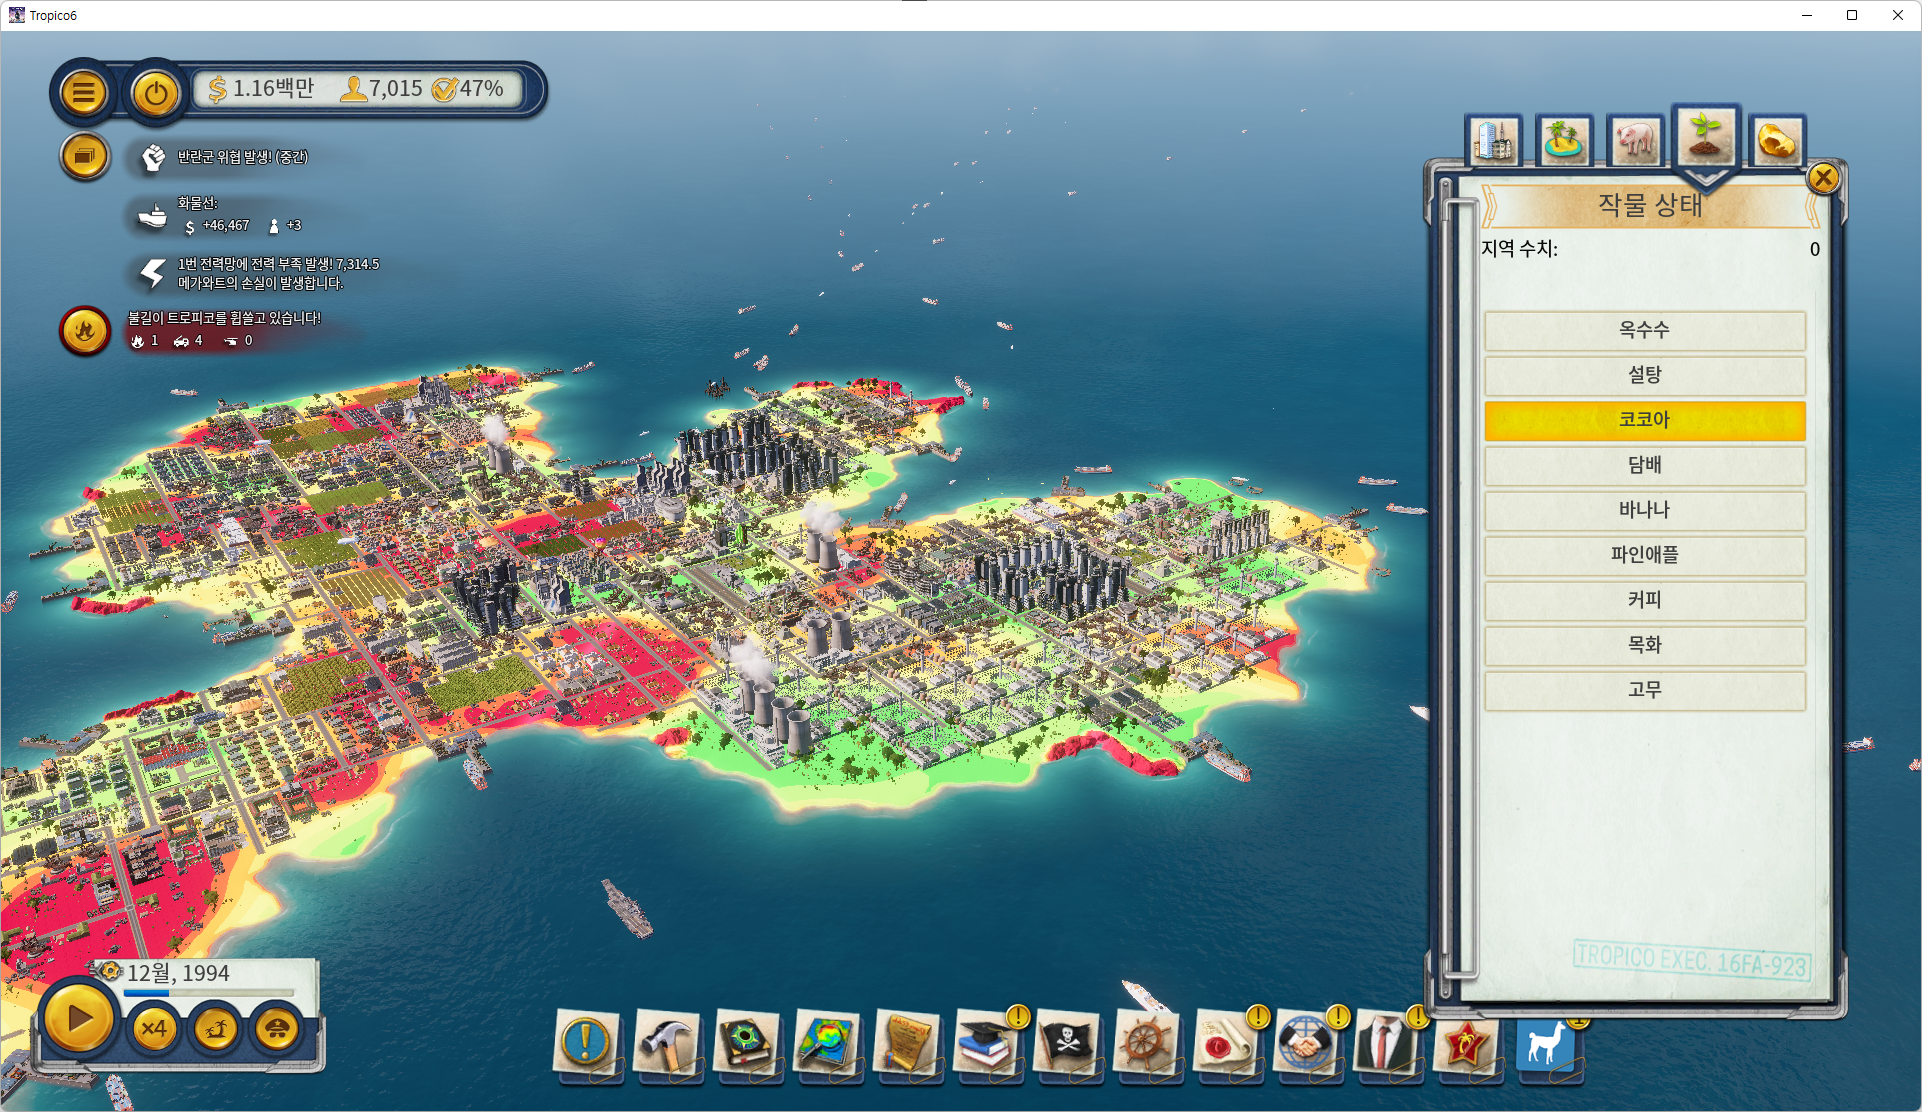Open the construction hammer menu
This screenshot has height=1112, width=1922.
tap(666, 1042)
